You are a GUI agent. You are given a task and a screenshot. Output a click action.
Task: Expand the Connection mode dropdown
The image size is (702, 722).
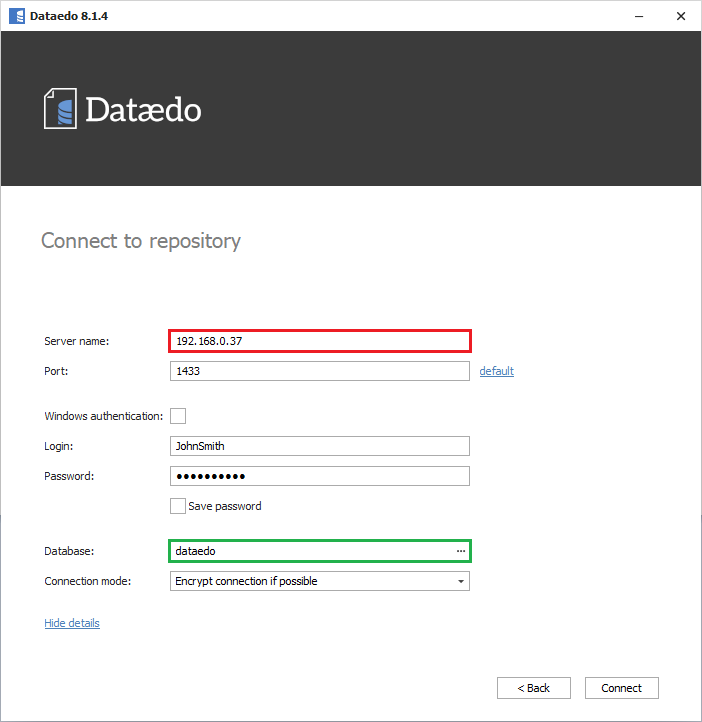point(460,581)
